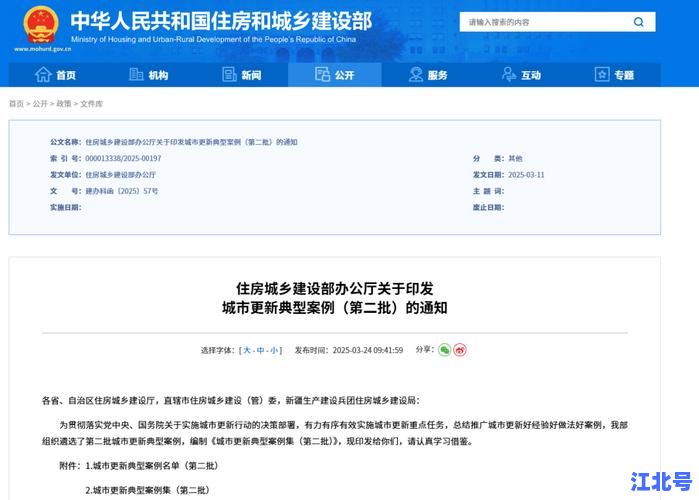The height and width of the screenshot is (500, 699).
Task: Click the publish time 2025-03-24 09:41:59
Action: point(368,350)
